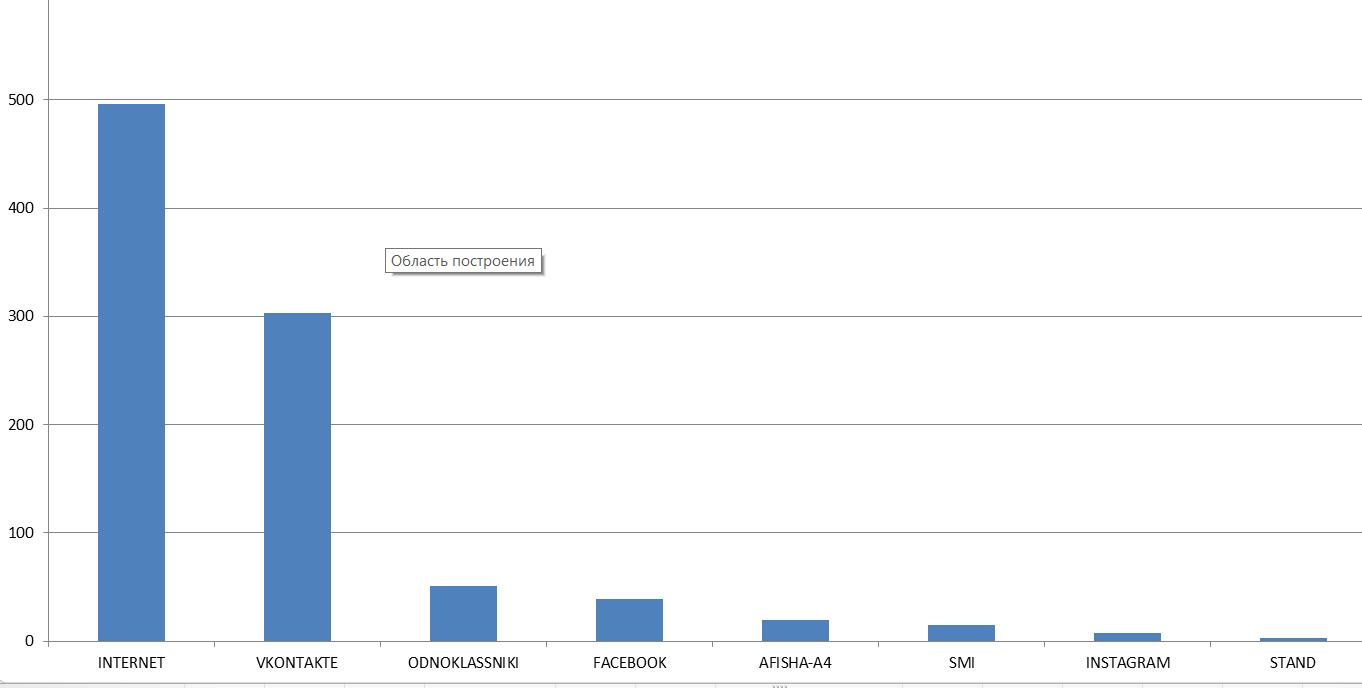
Task: Select the SMI label under the axis
Action: coord(961,663)
